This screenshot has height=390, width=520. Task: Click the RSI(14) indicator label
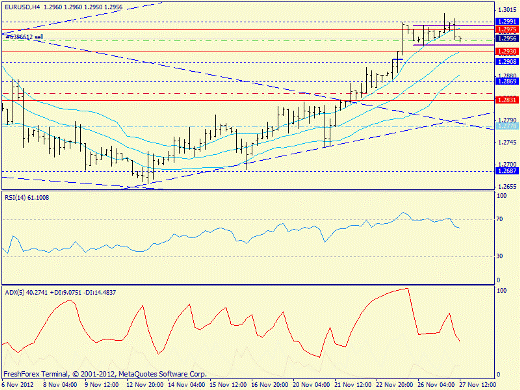point(27,198)
